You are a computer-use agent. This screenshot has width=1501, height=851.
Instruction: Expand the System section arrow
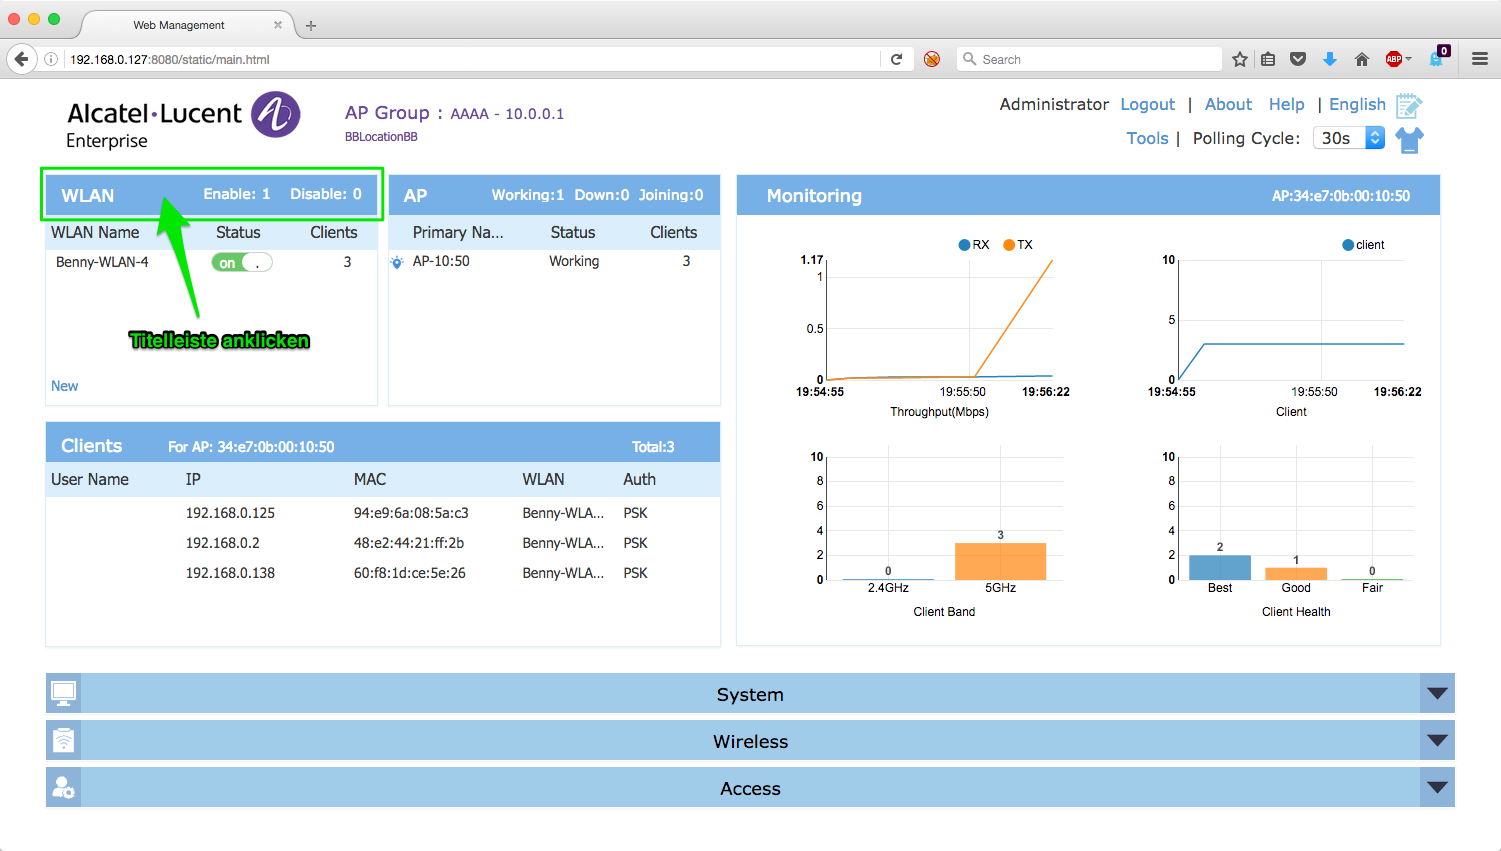point(1437,693)
